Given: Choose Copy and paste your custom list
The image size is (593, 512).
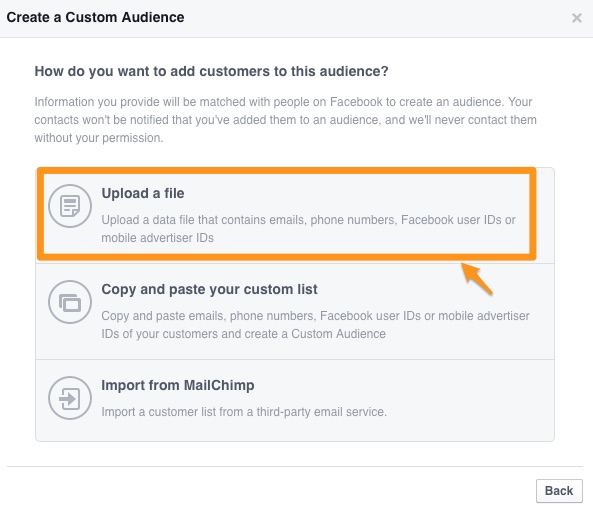Looking at the screenshot, I should (210, 289).
